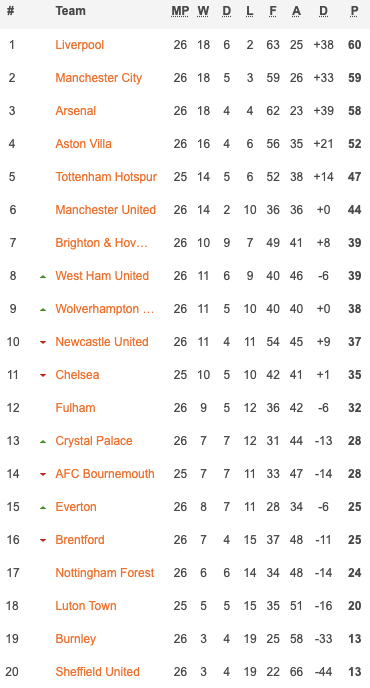Click green up arrow beside Everton
This screenshot has height=688, width=370.
coord(43,508)
